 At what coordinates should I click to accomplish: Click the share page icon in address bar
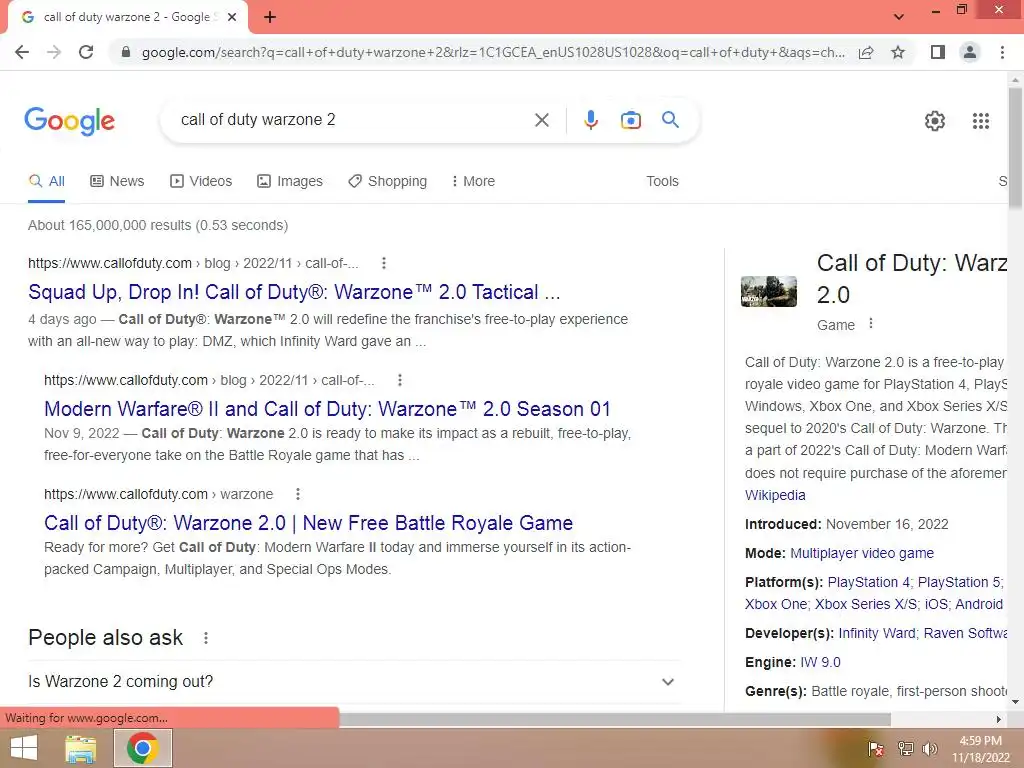coord(866,52)
